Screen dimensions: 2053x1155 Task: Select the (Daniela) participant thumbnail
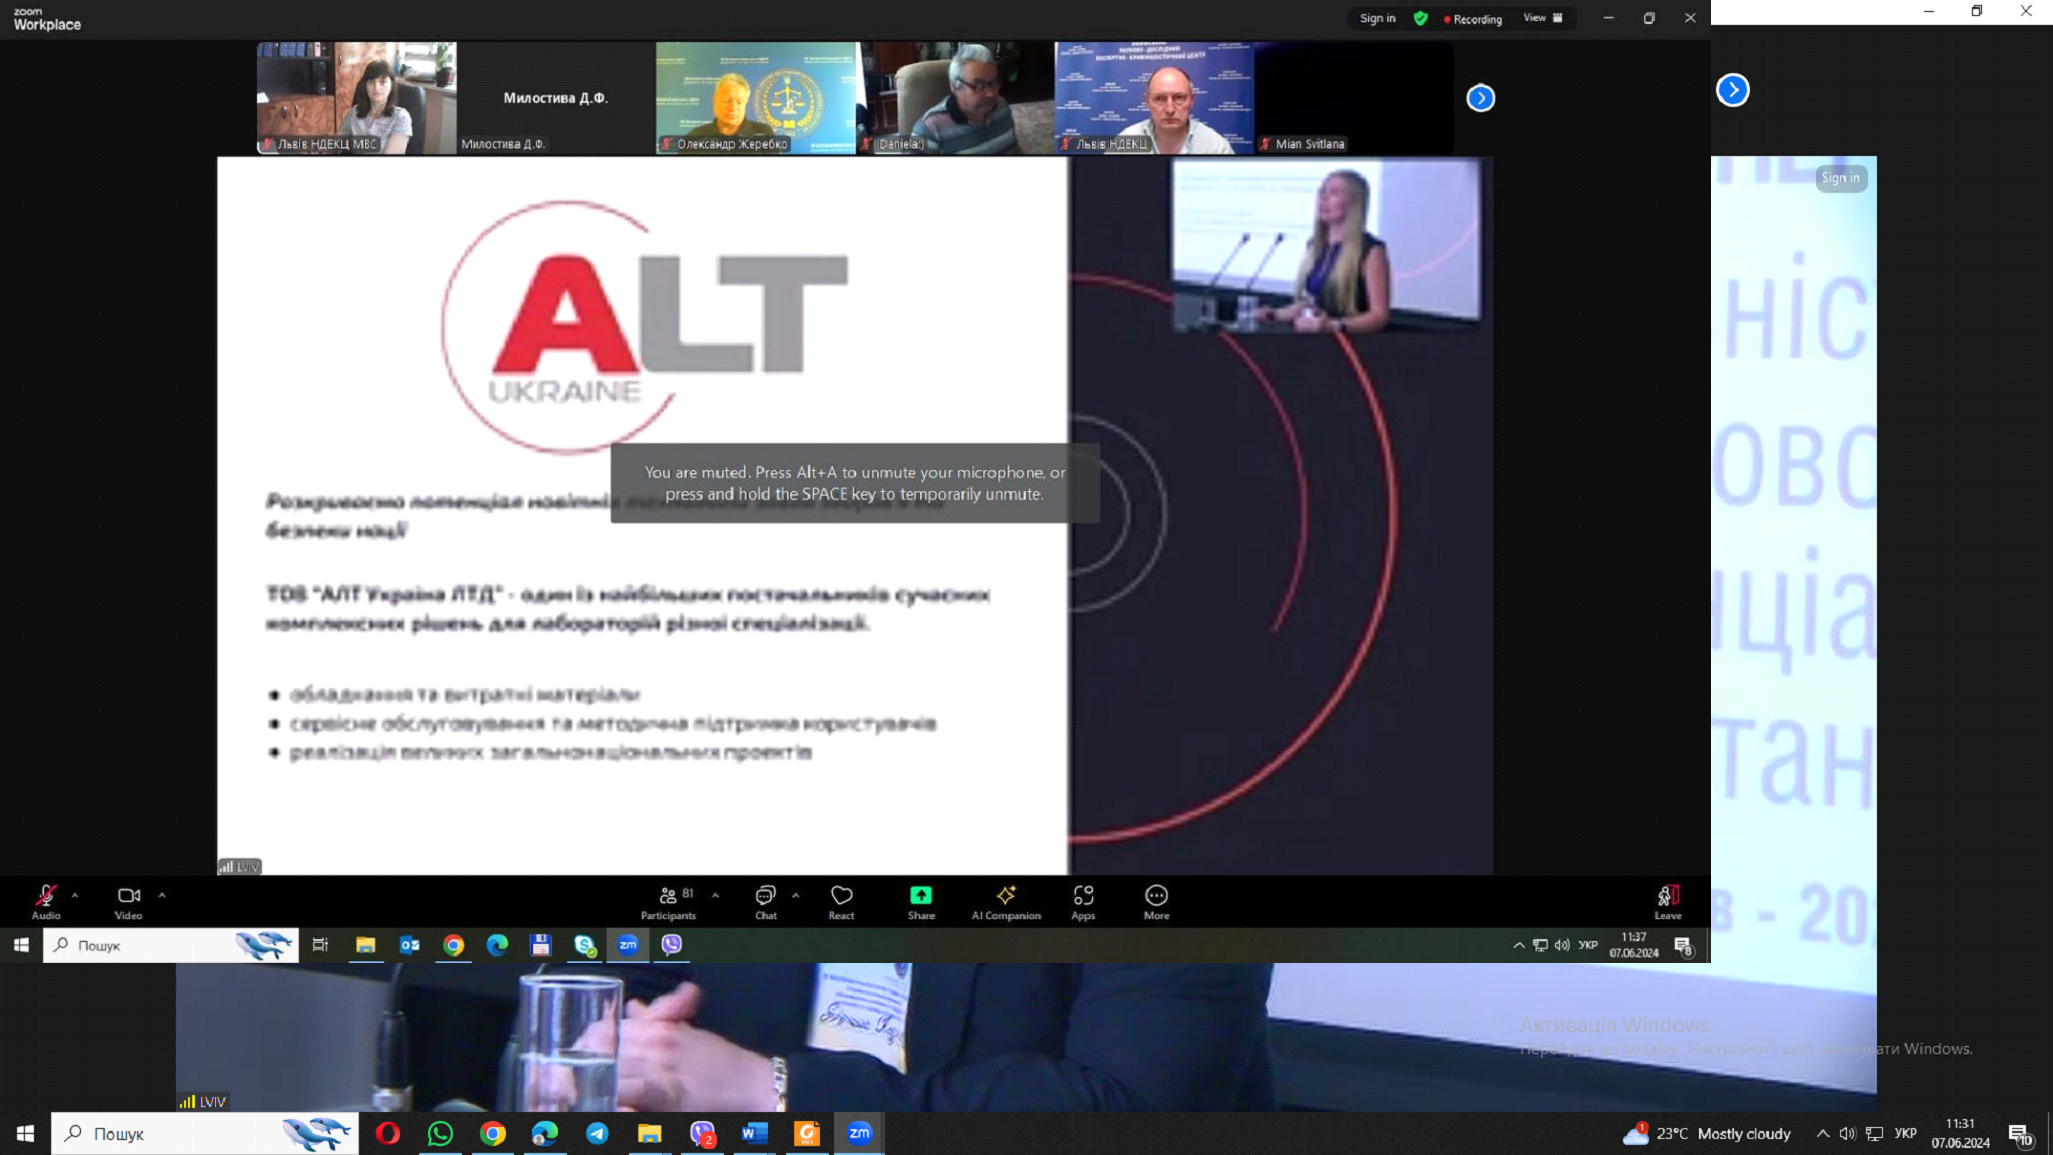(x=955, y=97)
